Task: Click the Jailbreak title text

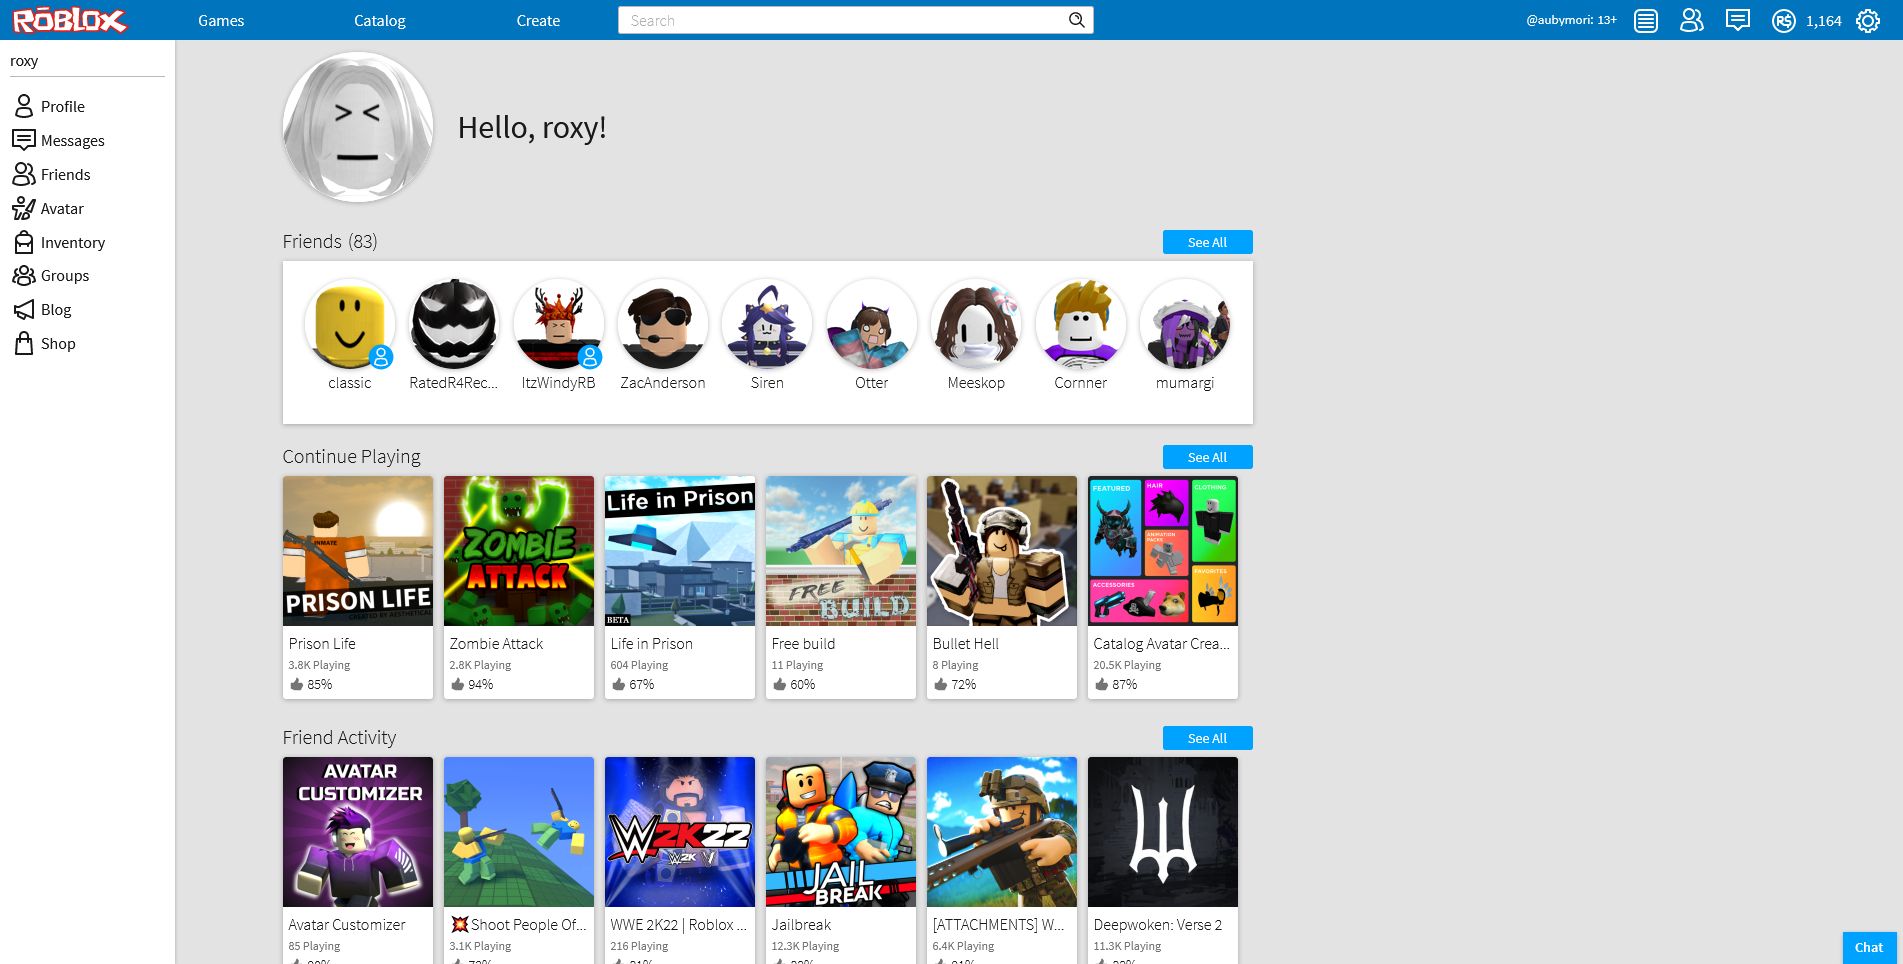Action: point(801,925)
